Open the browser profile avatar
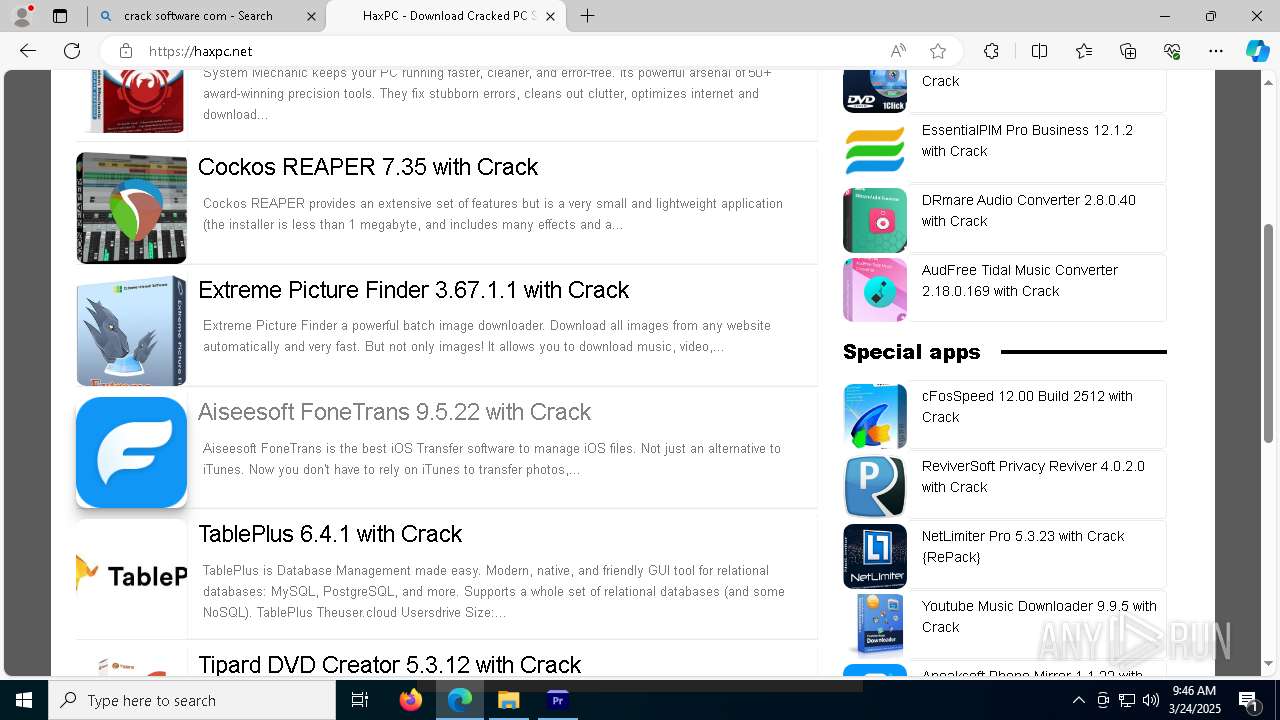 pos(22,16)
